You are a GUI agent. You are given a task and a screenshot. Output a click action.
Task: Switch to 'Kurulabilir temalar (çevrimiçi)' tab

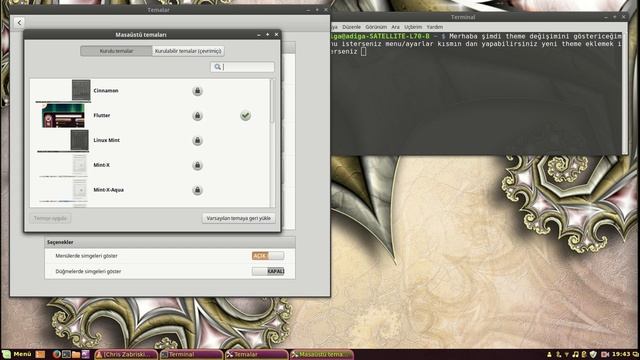(x=188, y=51)
